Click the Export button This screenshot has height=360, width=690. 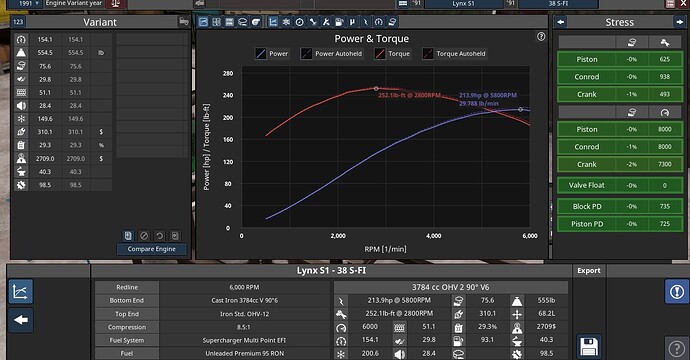point(589,271)
